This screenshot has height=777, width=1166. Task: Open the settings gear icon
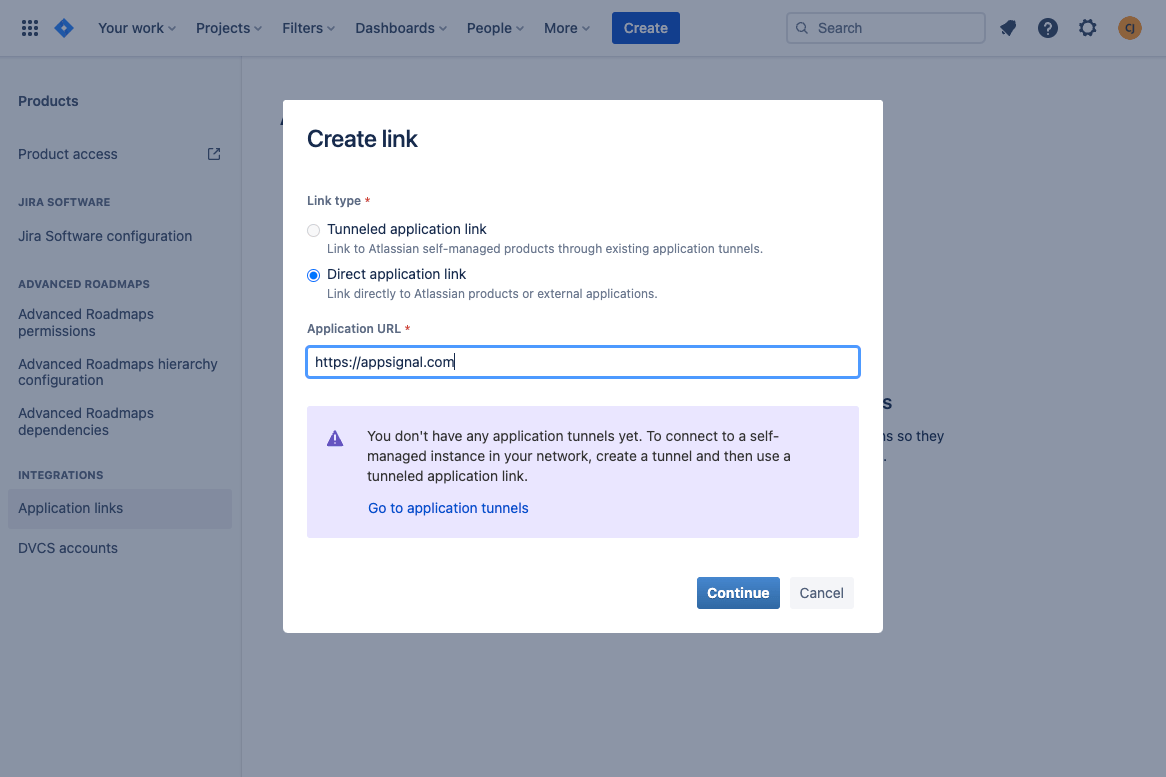[1087, 28]
